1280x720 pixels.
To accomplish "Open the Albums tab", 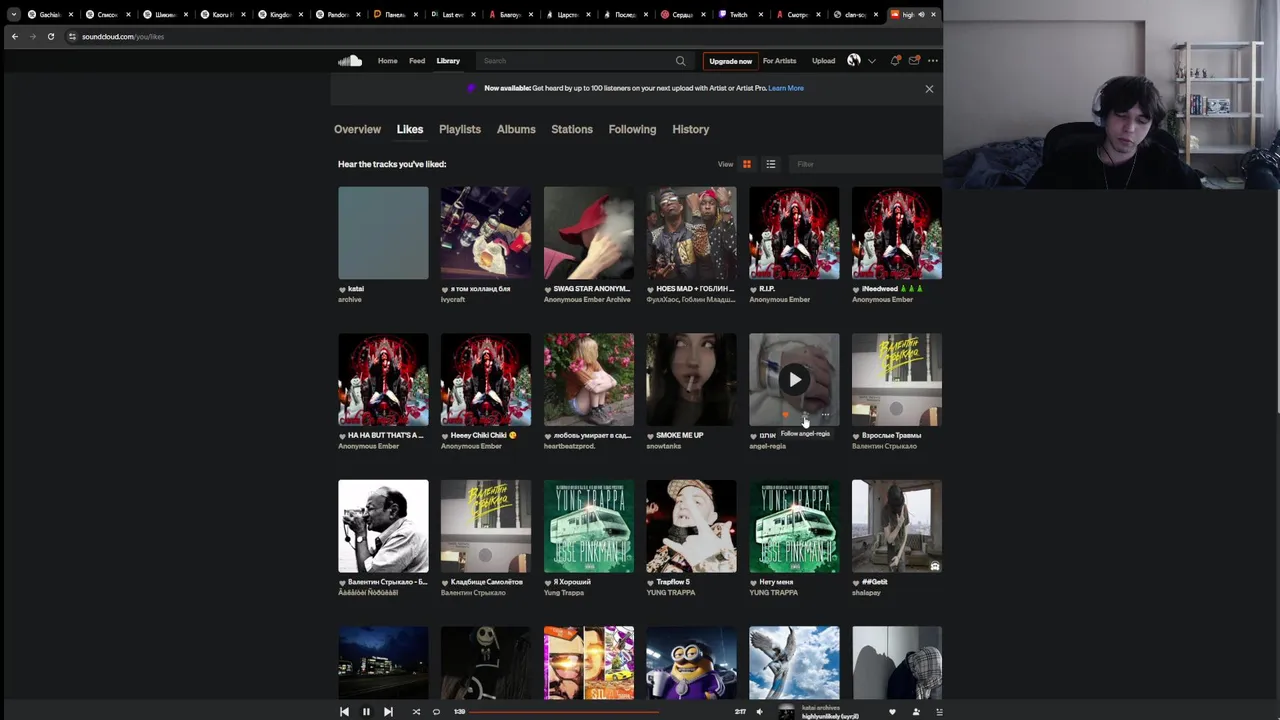I will [516, 129].
